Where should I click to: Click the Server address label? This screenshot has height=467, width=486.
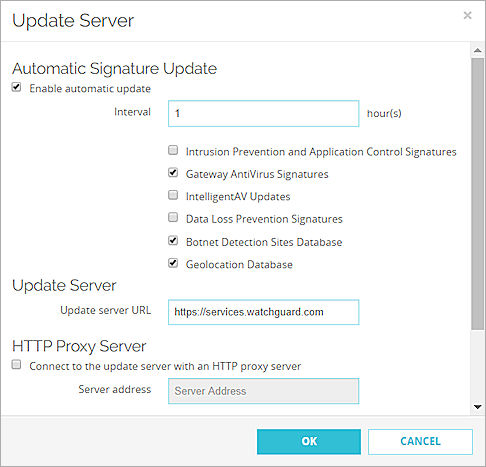115,389
